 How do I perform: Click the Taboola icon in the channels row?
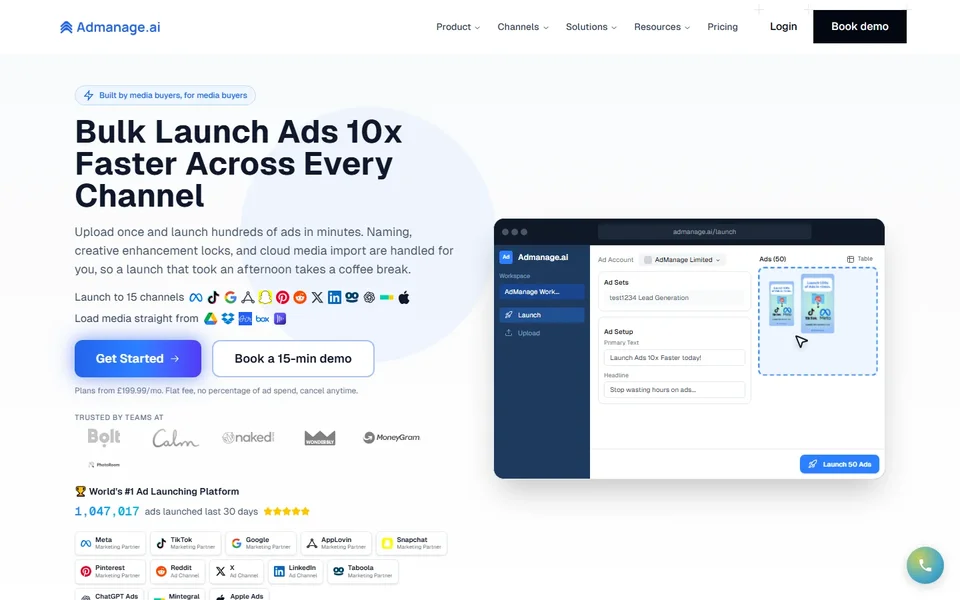351,298
